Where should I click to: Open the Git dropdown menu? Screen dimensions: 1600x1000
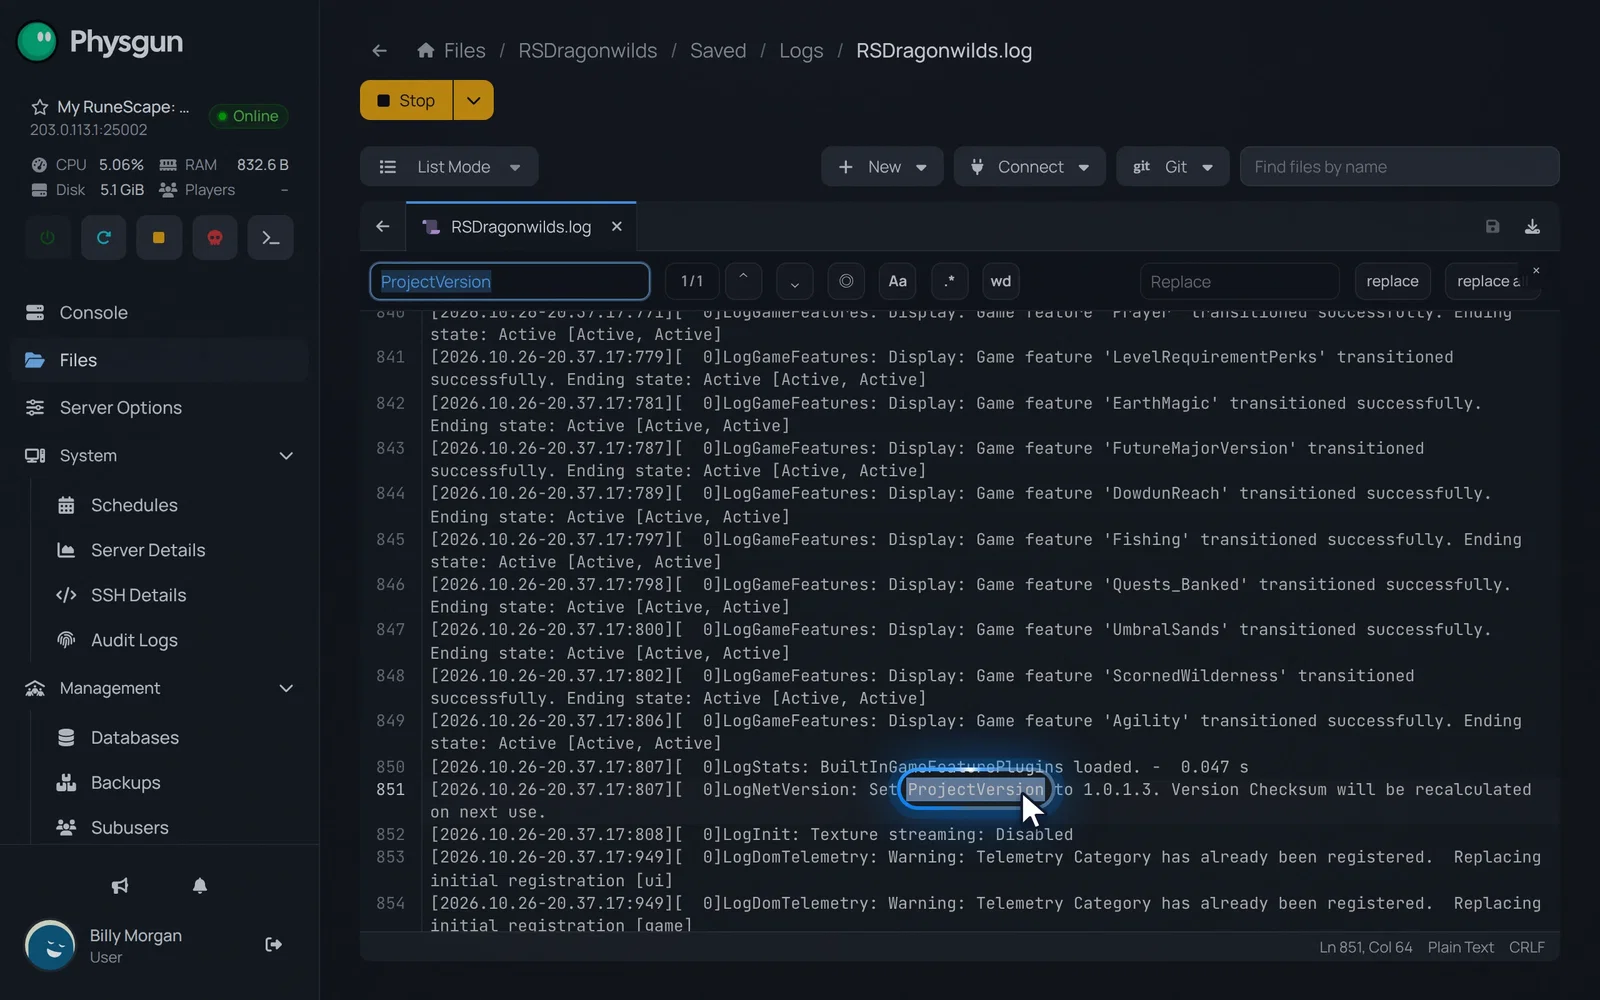pyautogui.click(x=1172, y=167)
